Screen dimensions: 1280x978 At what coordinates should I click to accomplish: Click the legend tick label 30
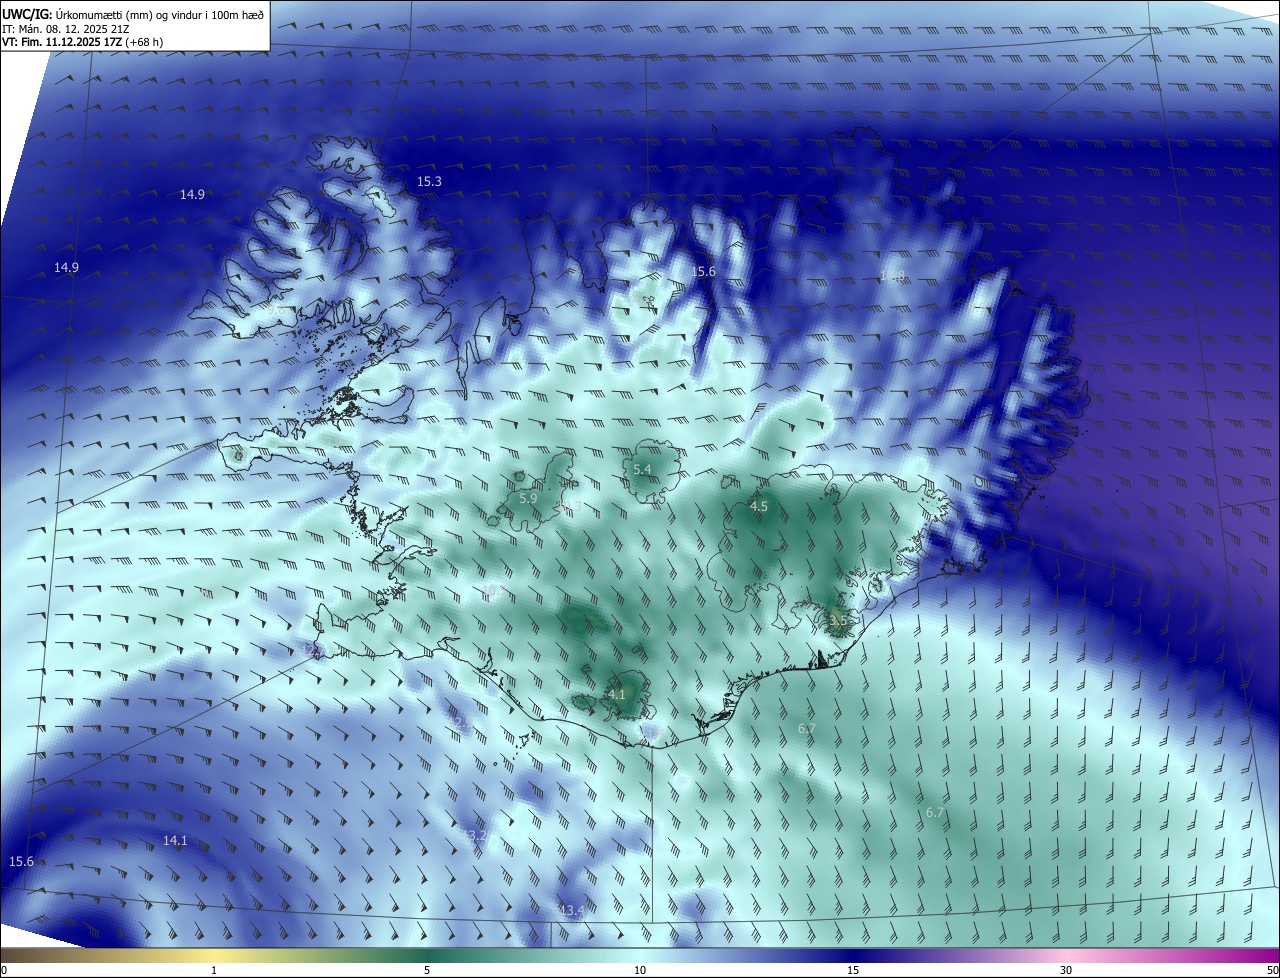point(1066,970)
